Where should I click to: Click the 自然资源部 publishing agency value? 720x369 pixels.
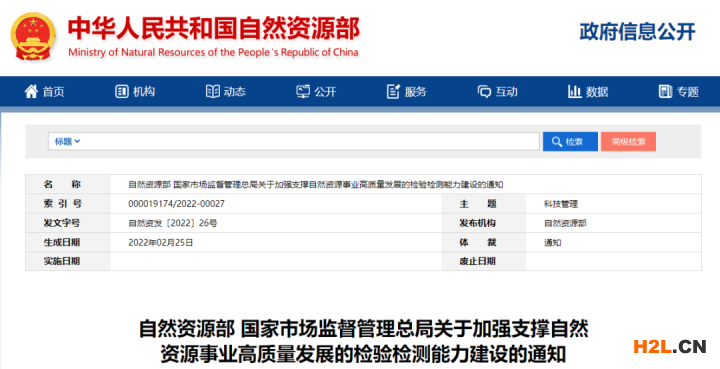tap(565, 224)
